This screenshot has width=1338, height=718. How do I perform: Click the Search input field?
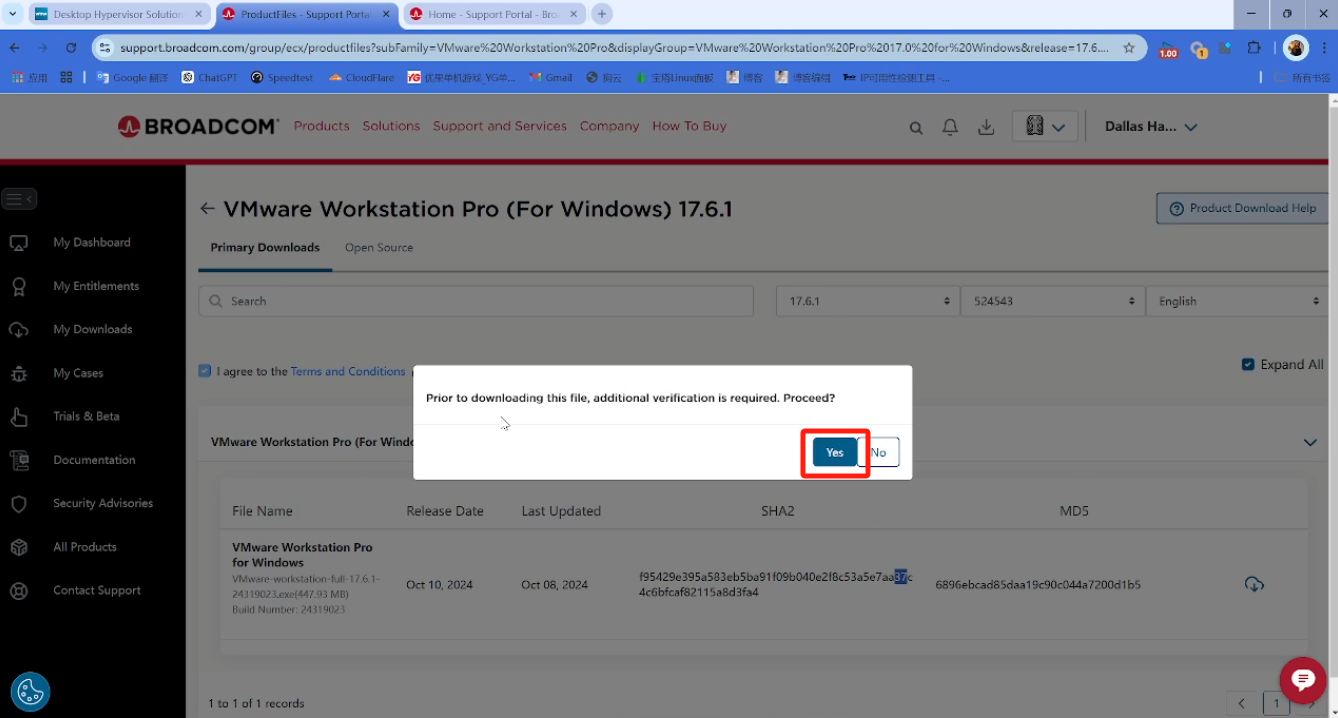(476, 301)
